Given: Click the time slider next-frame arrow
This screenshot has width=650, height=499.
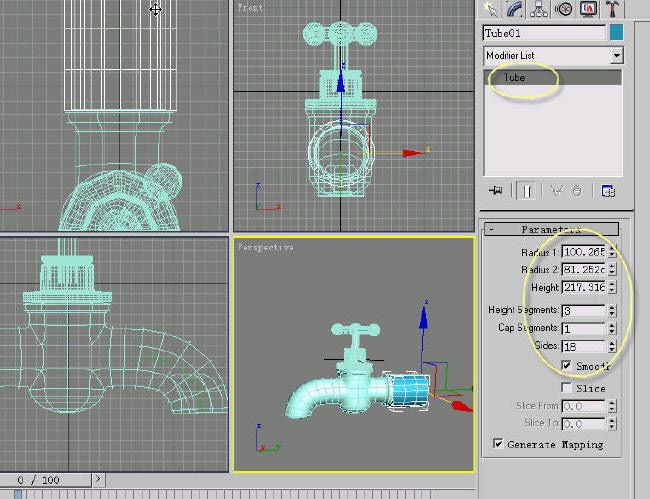Looking at the screenshot, I should pyautogui.click(x=98, y=480).
